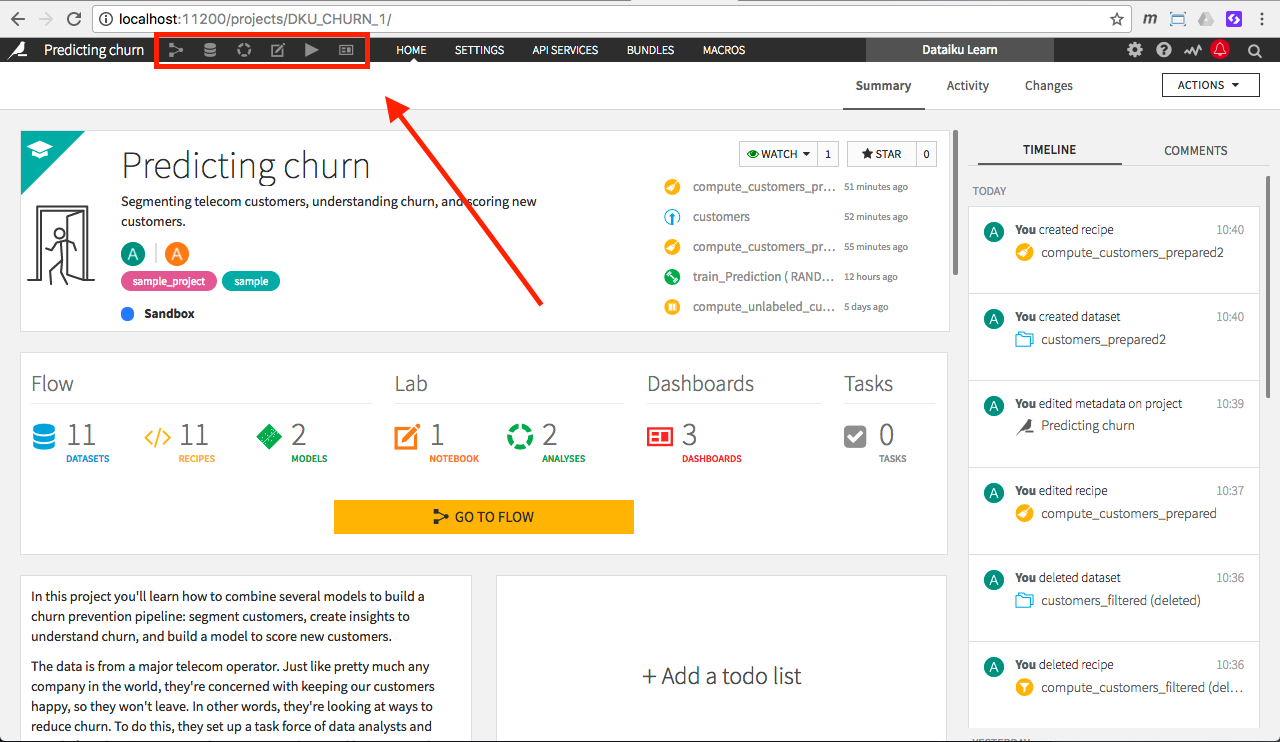Viewport: 1280px width, 742px height.
Task: Click the browser address bar
Action: (610, 19)
